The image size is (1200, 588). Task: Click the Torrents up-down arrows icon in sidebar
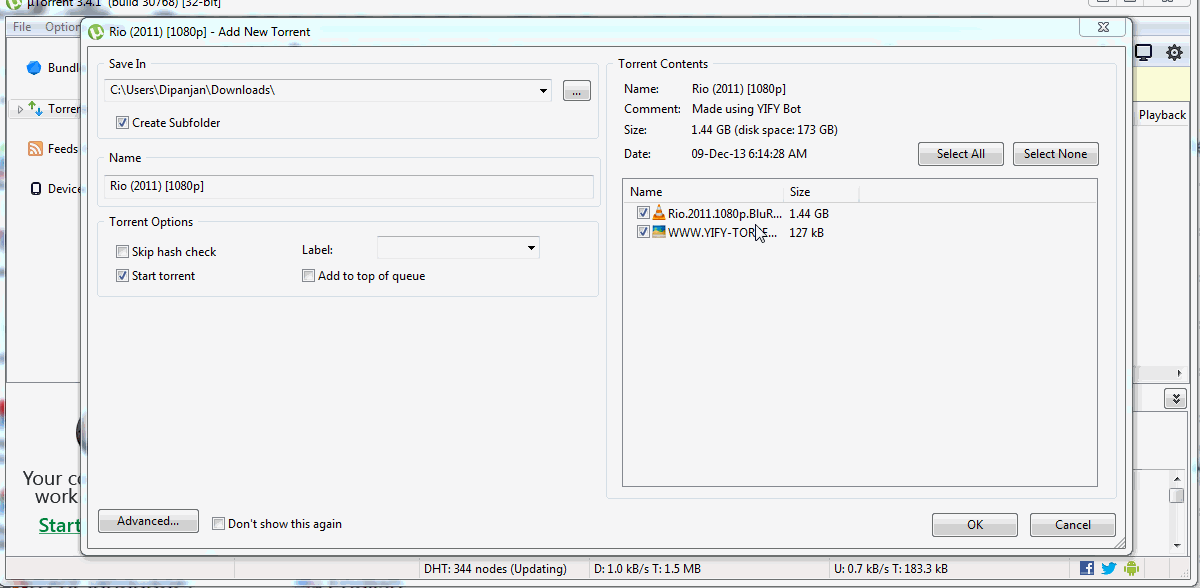tap(35, 108)
